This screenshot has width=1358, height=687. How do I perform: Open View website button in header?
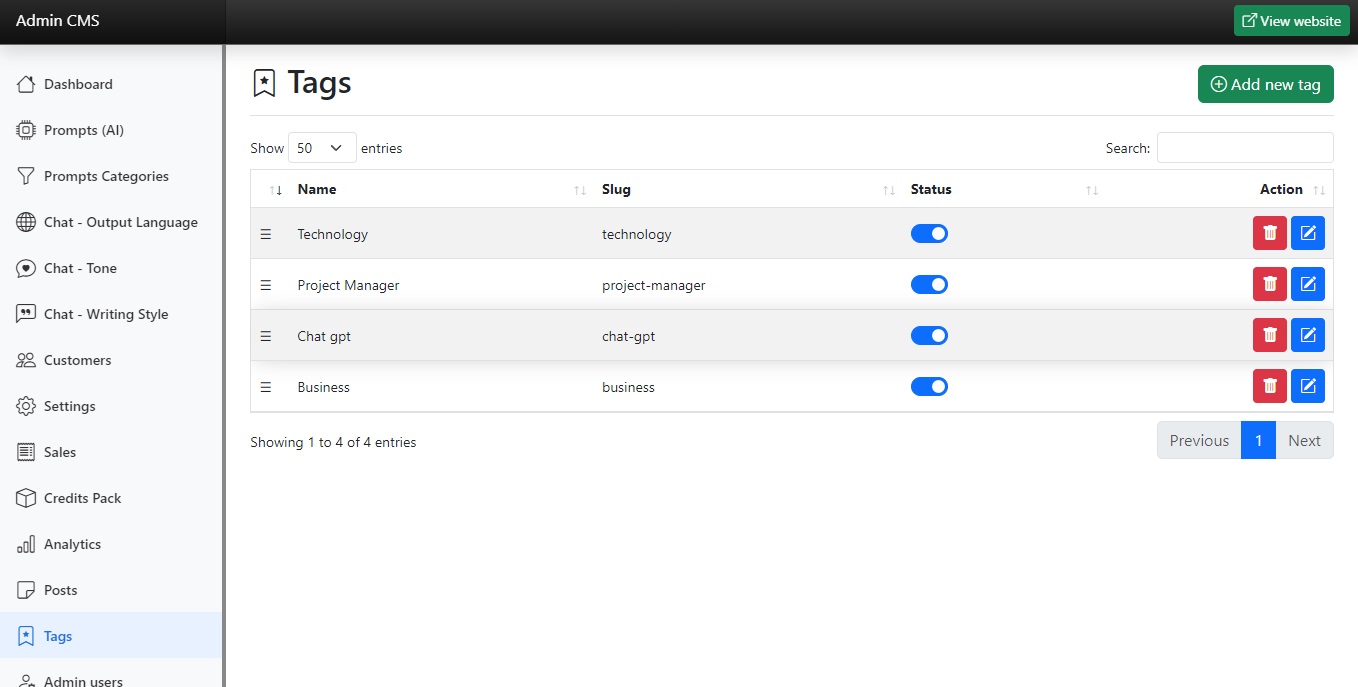[x=1291, y=21]
